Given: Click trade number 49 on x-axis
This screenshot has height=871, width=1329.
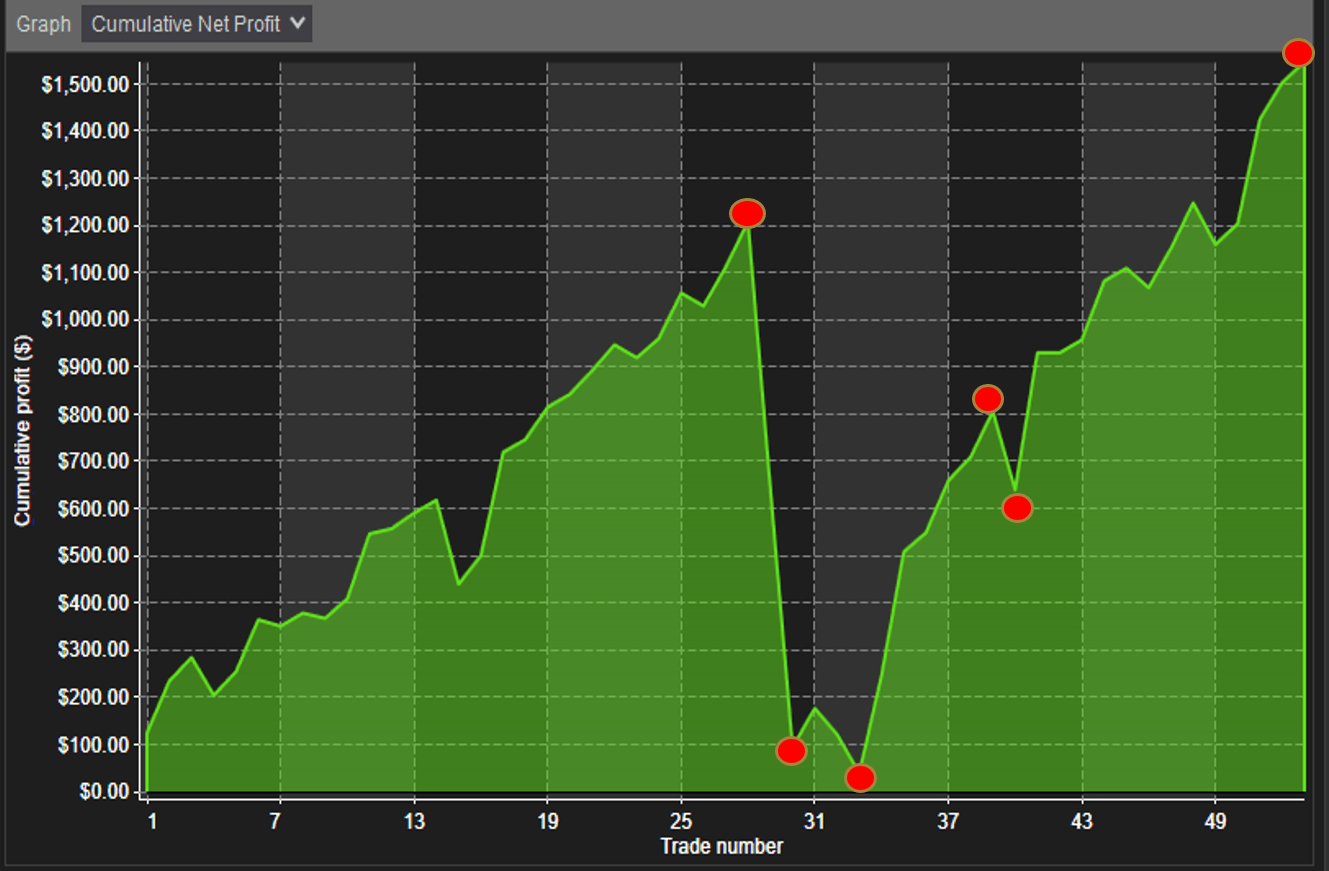Looking at the screenshot, I should coord(1215,822).
